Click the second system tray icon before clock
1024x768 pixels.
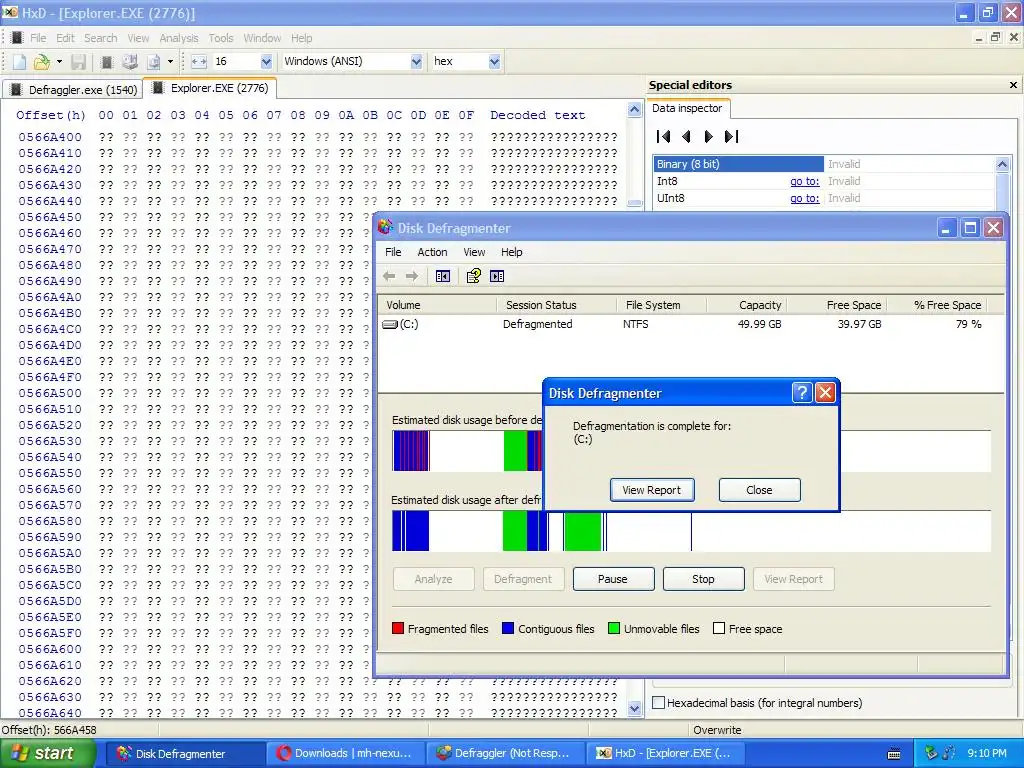[949, 753]
